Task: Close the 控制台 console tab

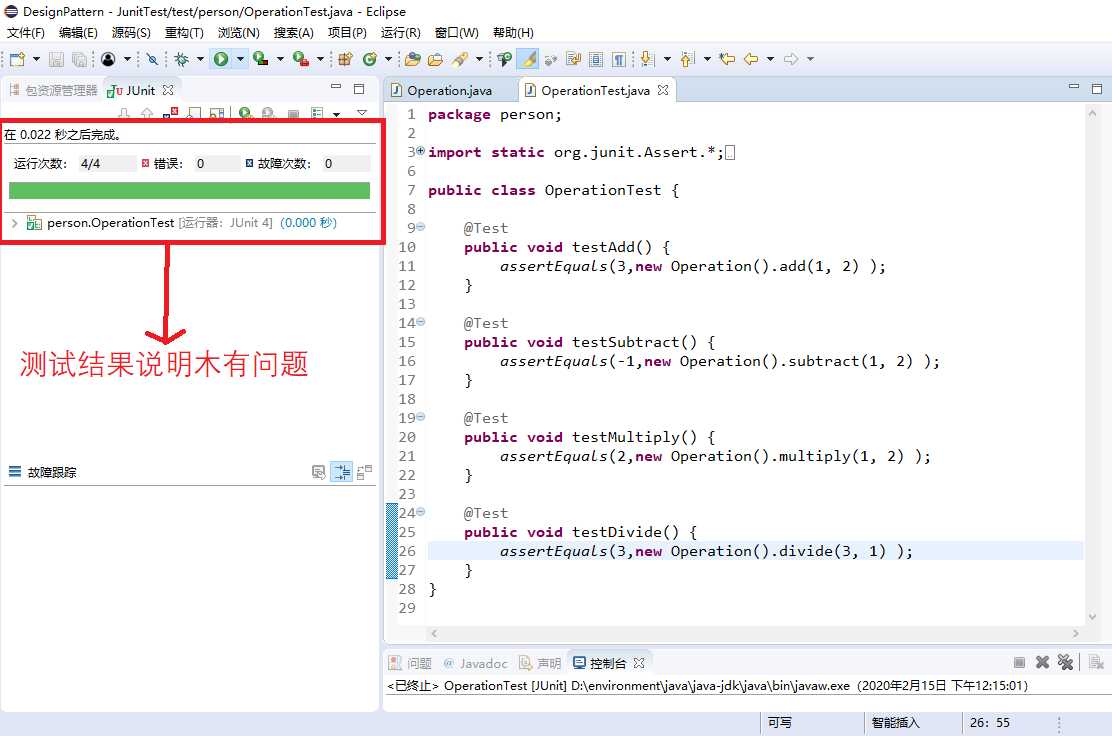Action: tap(639, 663)
